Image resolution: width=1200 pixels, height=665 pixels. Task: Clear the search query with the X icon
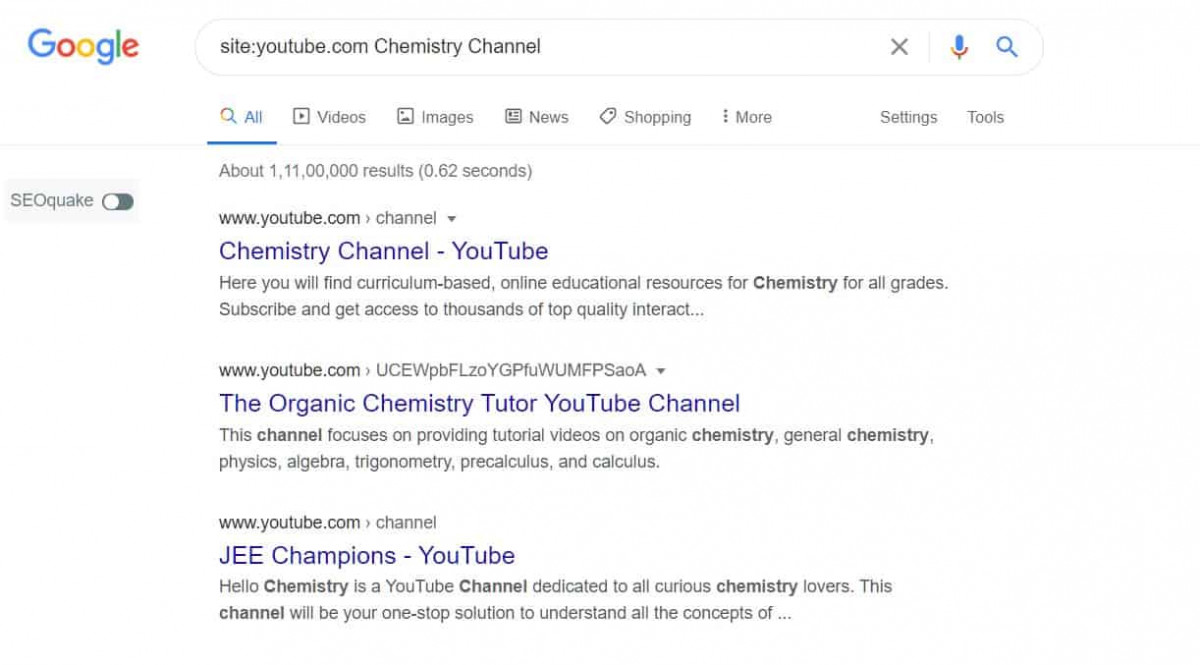pos(899,46)
